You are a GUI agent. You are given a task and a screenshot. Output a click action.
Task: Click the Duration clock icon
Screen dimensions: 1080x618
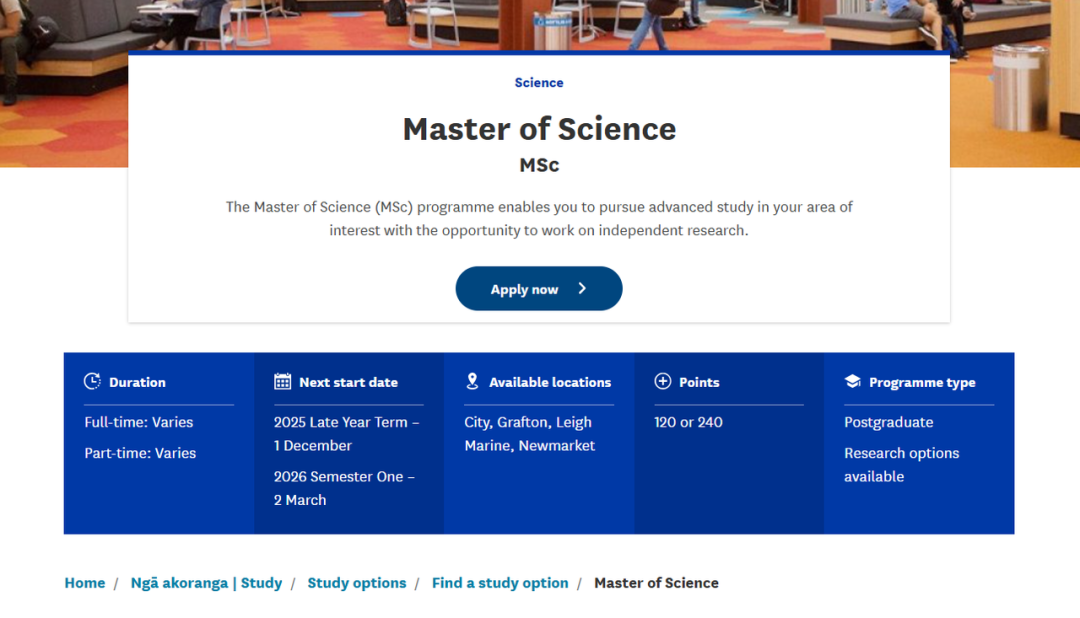[x=92, y=382]
